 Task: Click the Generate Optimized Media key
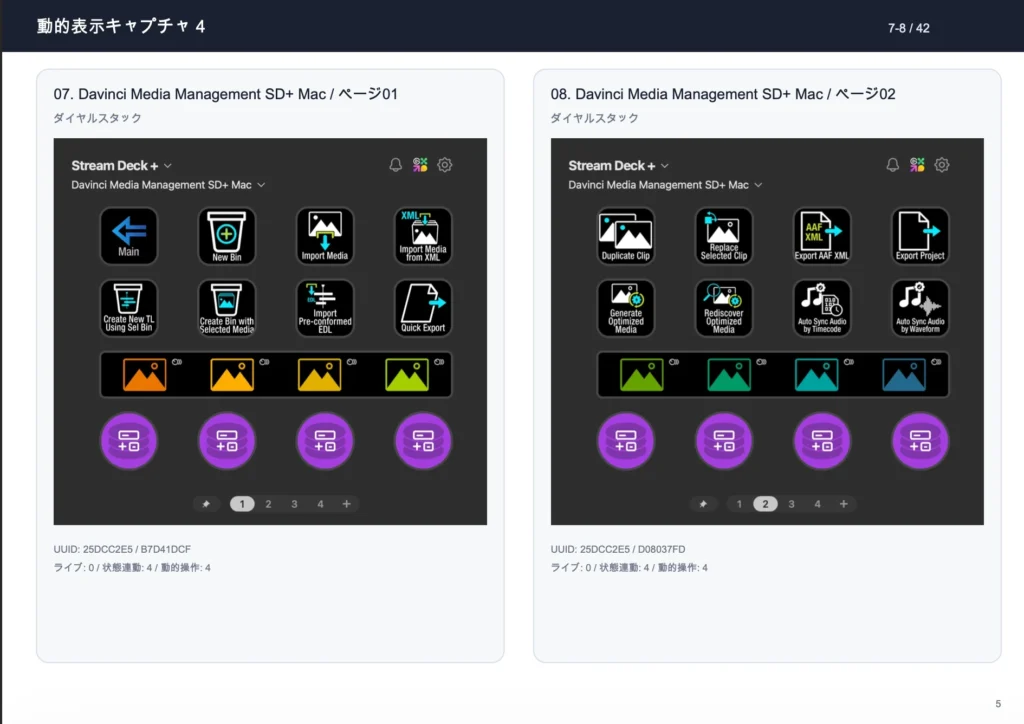tap(626, 307)
